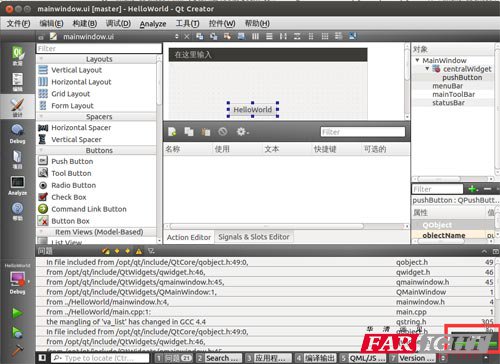Open the Issues pane category filter icon
The width and height of the screenshot is (500, 364).
tap(151, 251)
